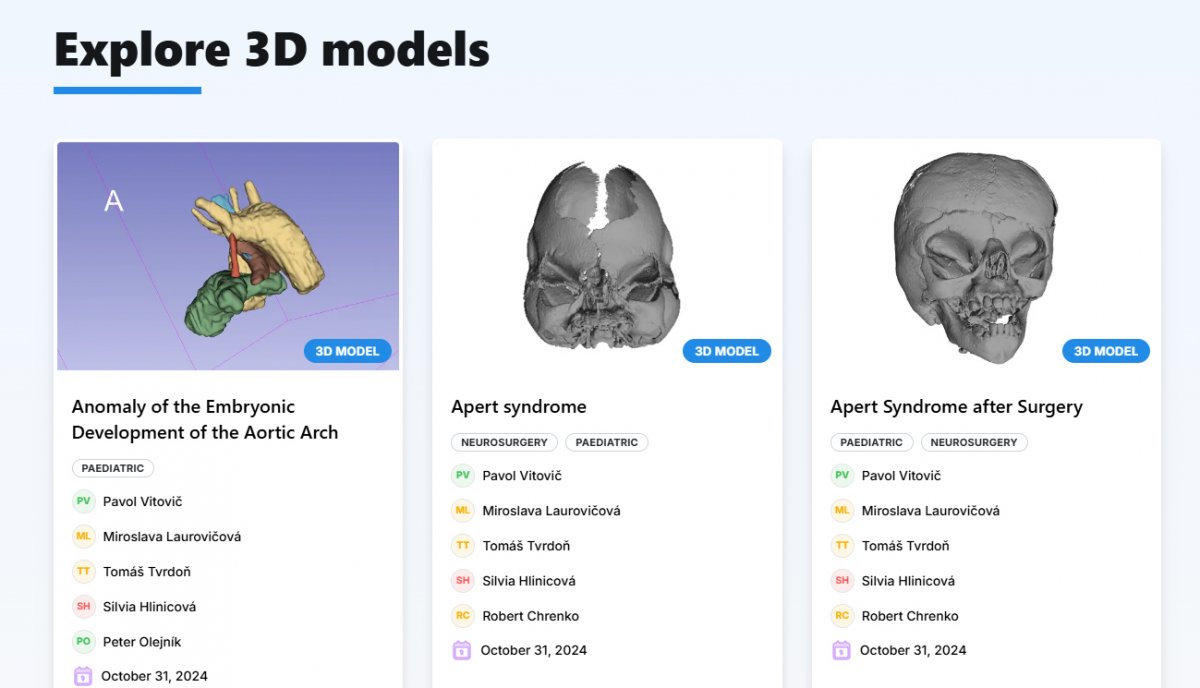
Task: Click author Robert Chrenko in Apert syndrome card
Action: [x=530, y=616]
